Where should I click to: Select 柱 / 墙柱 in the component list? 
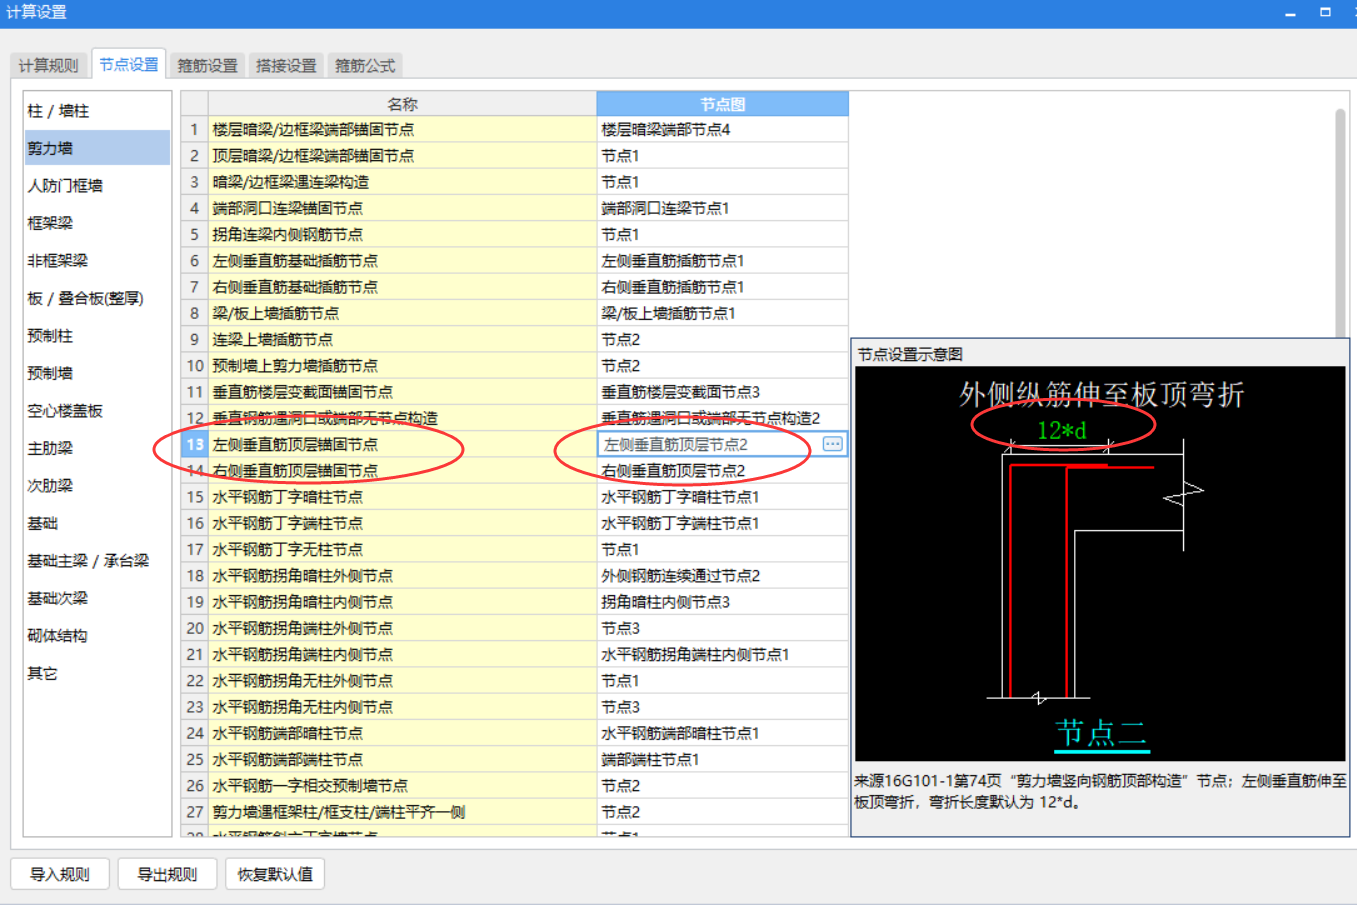(97, 111)
